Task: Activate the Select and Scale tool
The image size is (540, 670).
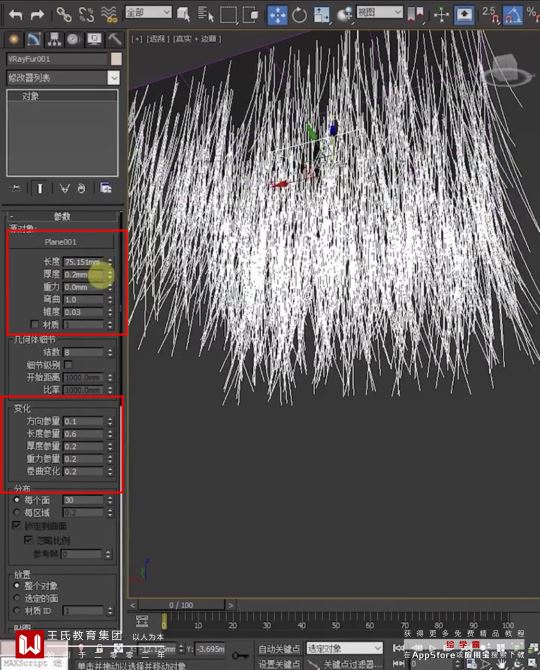Action: [x=321, y=15]
